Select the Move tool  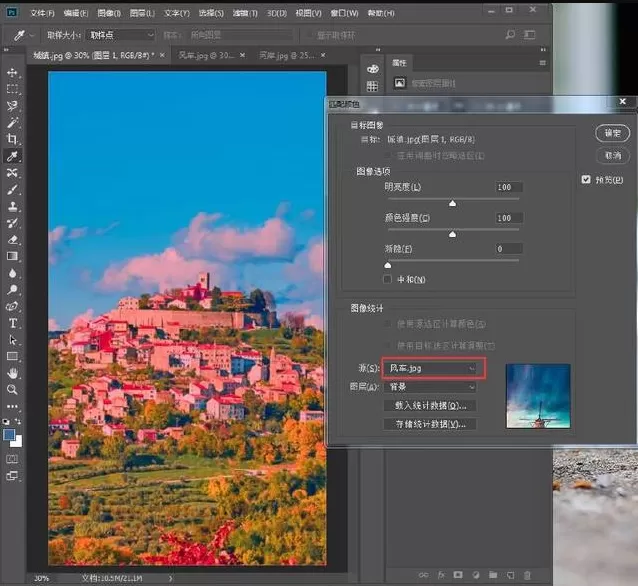(12, 72)
